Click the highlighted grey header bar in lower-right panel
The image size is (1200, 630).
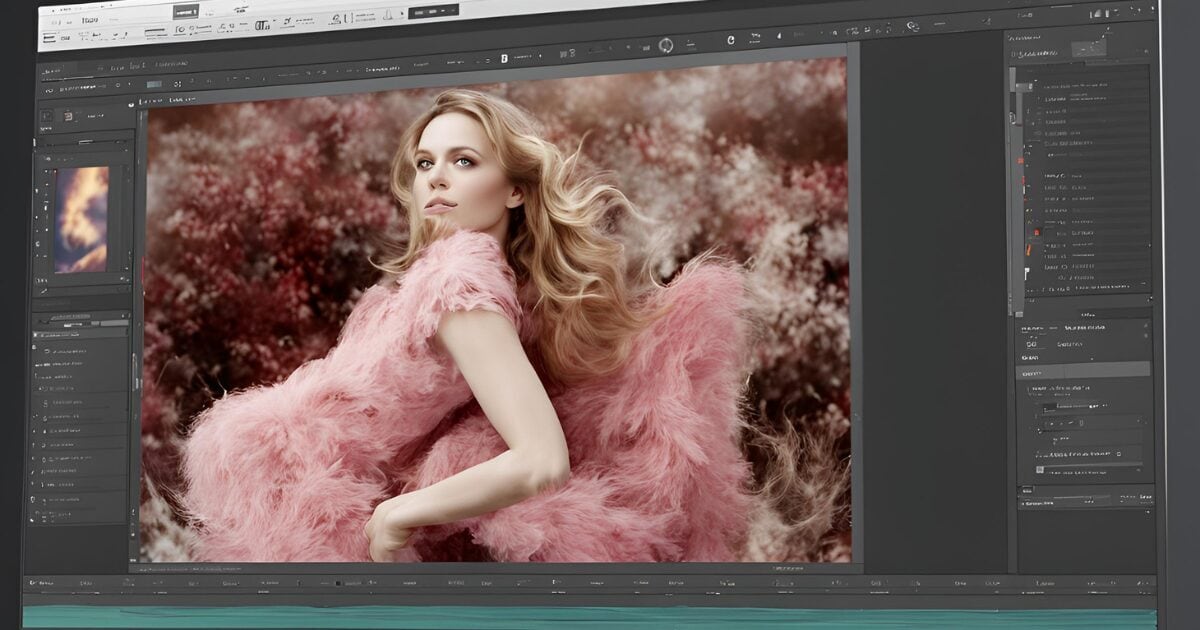[1084, 371]
